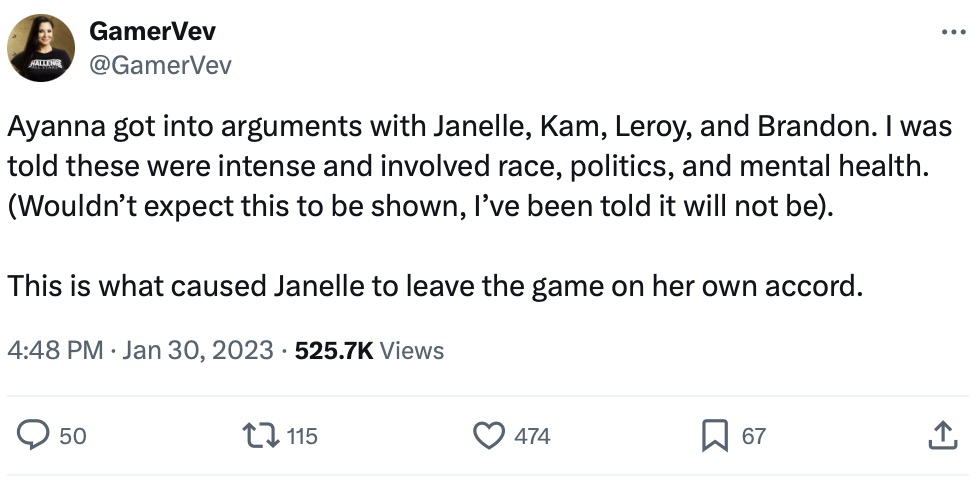The width and height of the screenshot is (978, 482).
Task: Click the sentence about Janelle leaving the game
Action: pos(434,288)
